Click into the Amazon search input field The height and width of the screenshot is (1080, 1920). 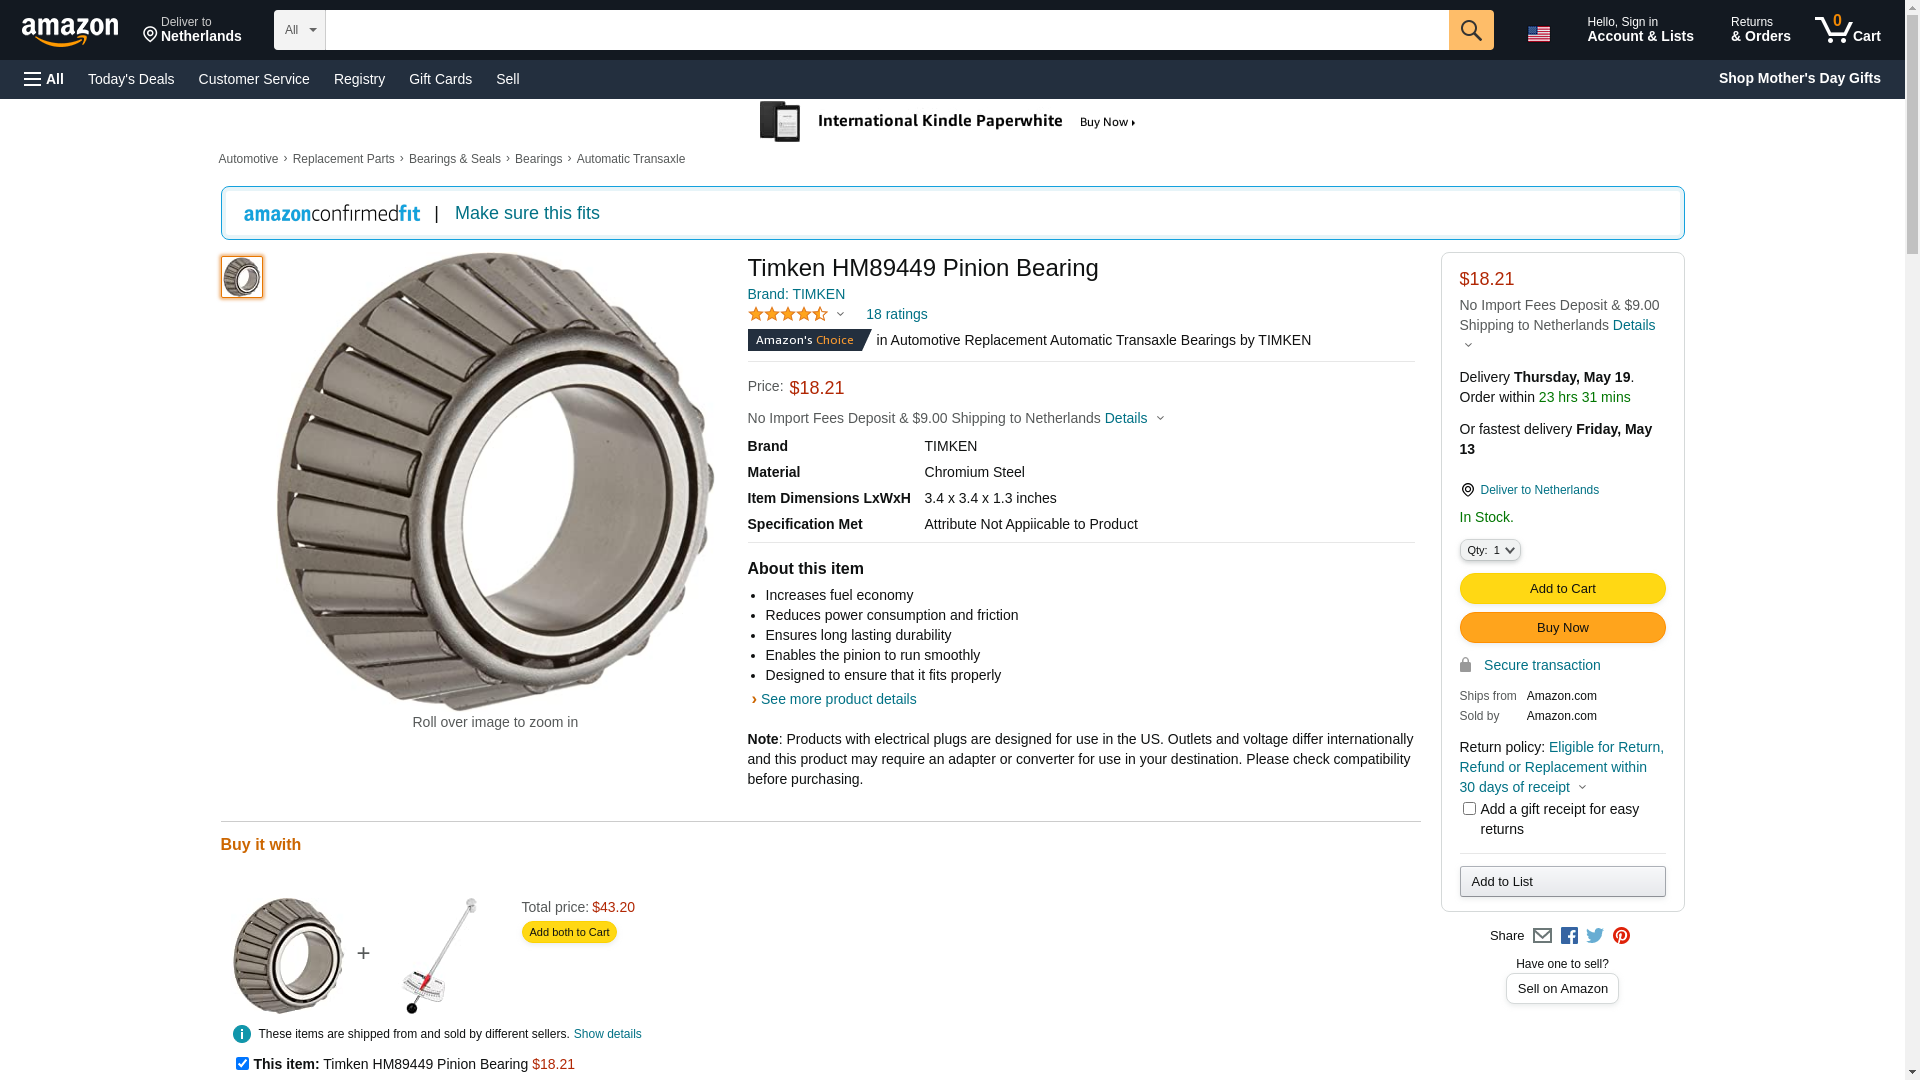tap(887, 30)
